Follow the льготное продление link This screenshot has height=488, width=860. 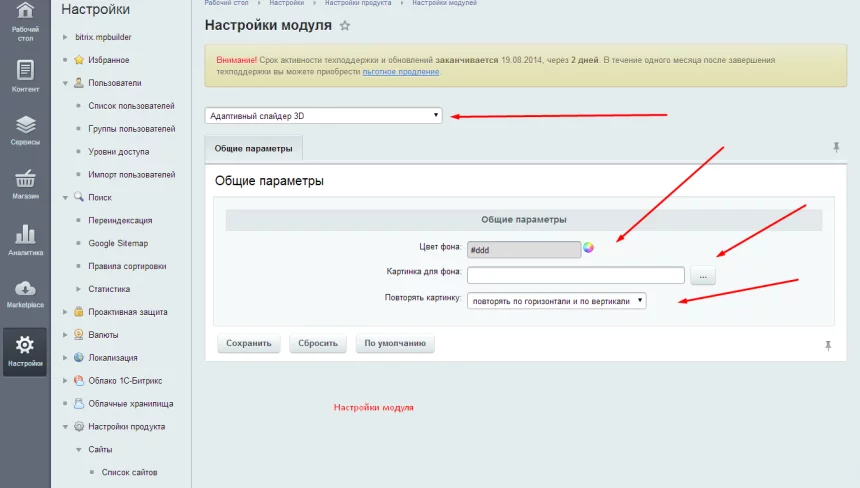click(x=400, y=72)
